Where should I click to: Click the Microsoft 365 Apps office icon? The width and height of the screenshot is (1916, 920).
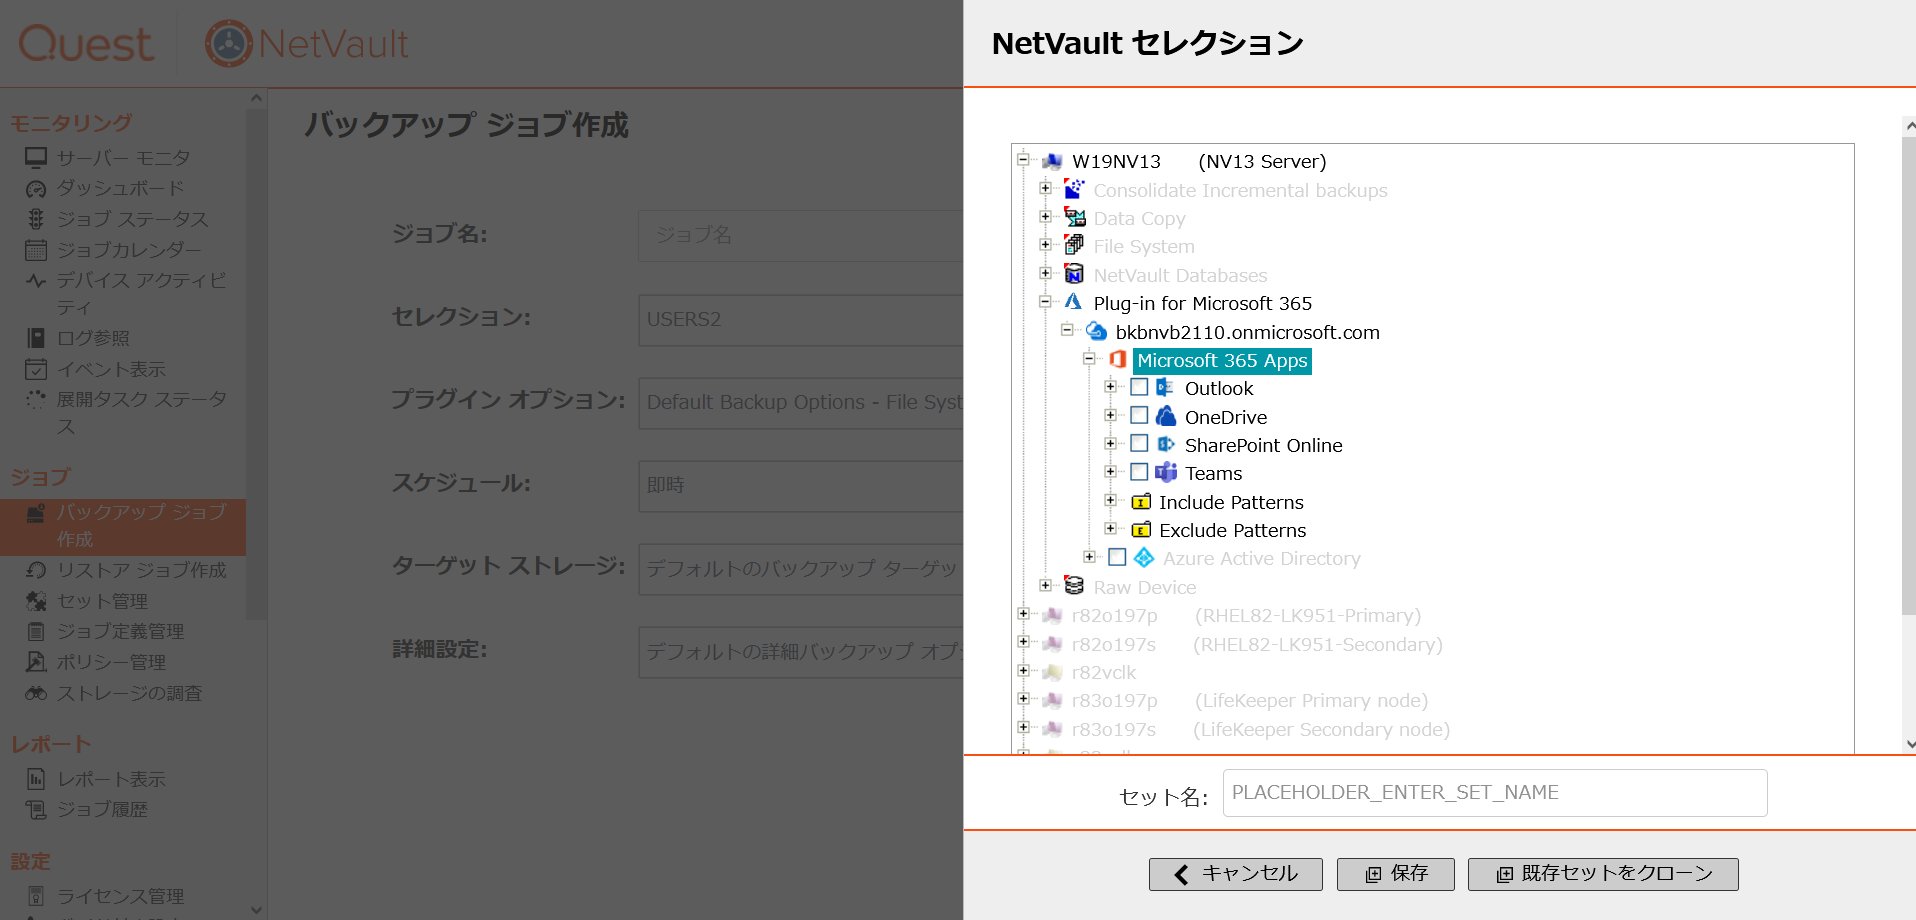pyautogui.click(x=1118, y=359)
